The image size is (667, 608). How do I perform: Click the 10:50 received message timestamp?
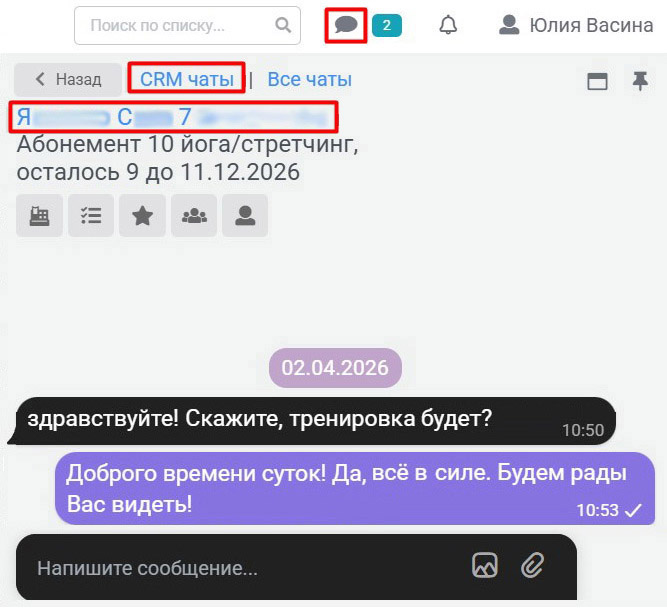click(583, 430)
